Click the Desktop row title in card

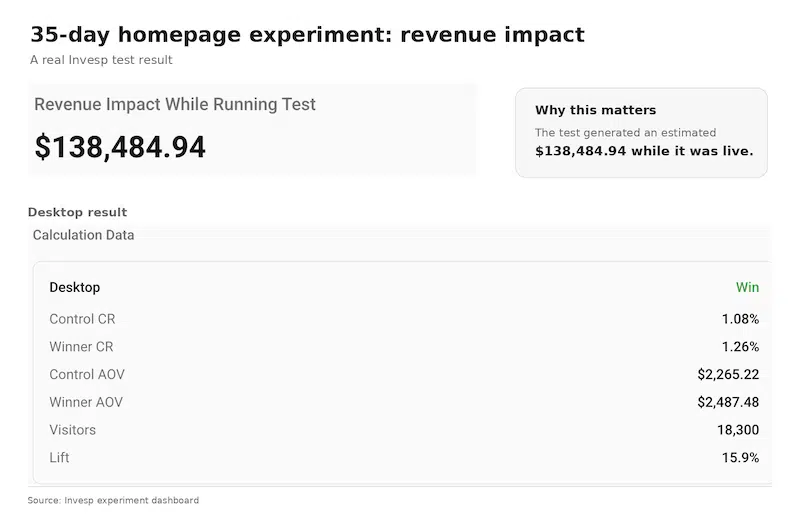74,287
